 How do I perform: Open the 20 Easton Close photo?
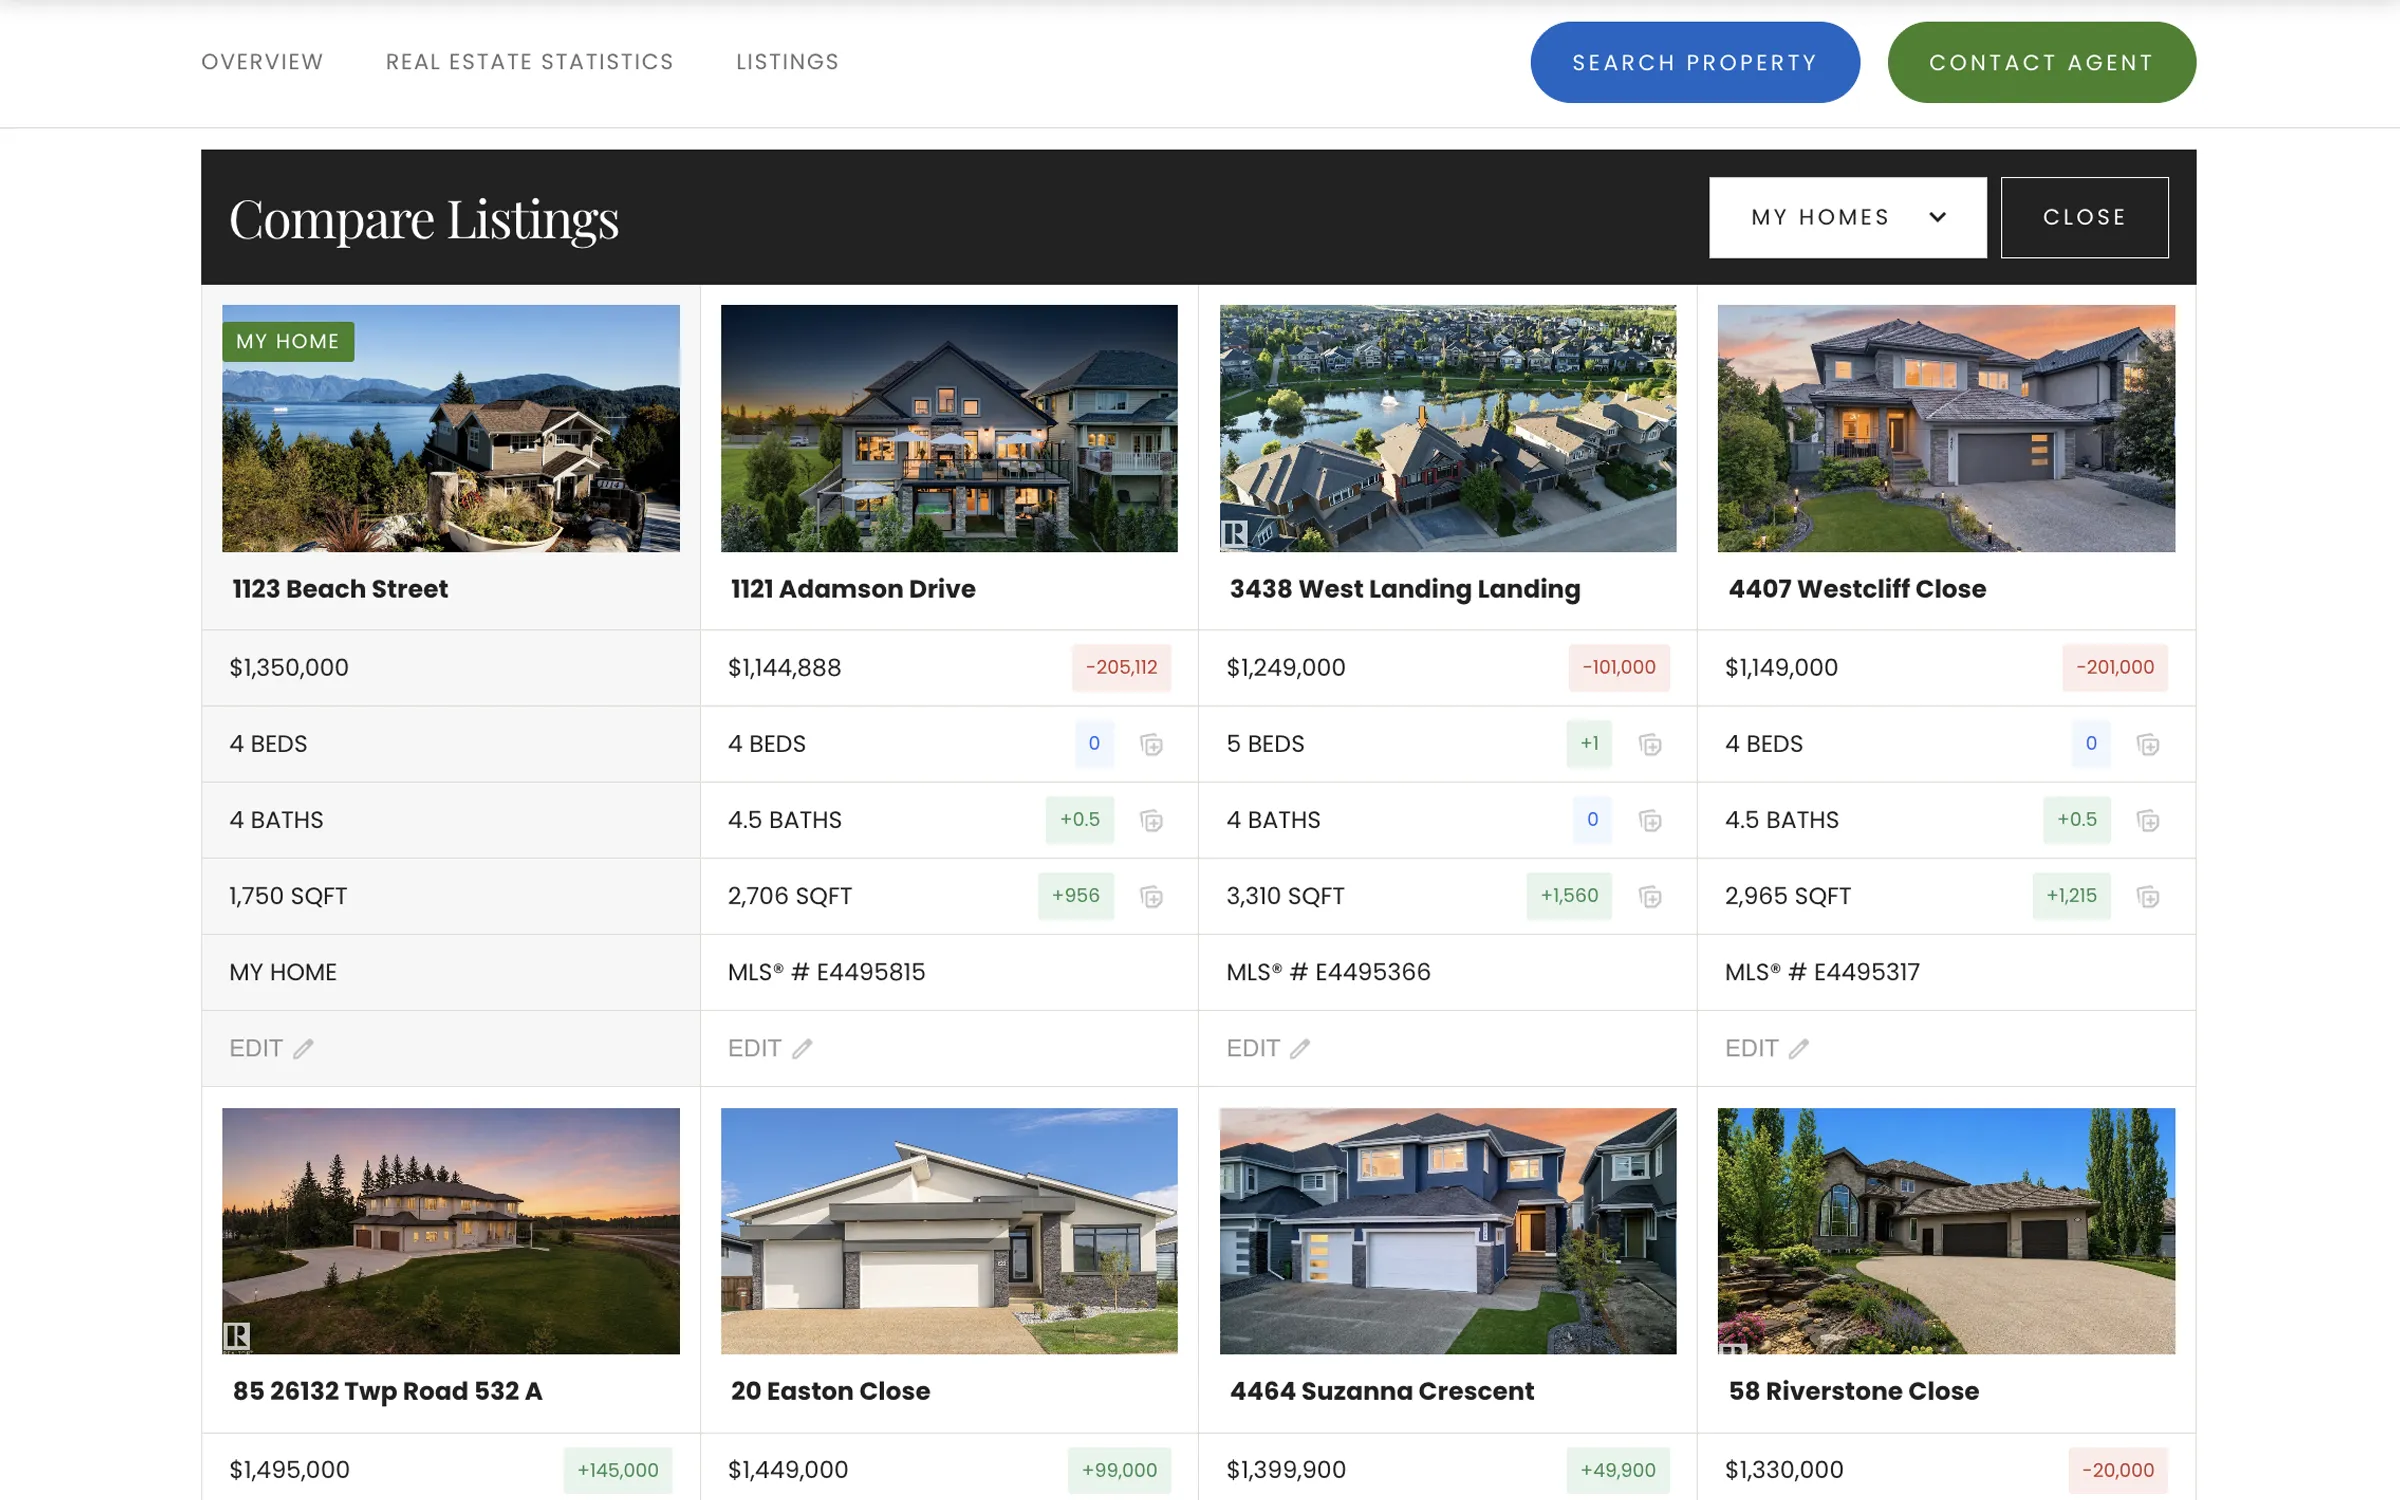tap(949, 1231)
